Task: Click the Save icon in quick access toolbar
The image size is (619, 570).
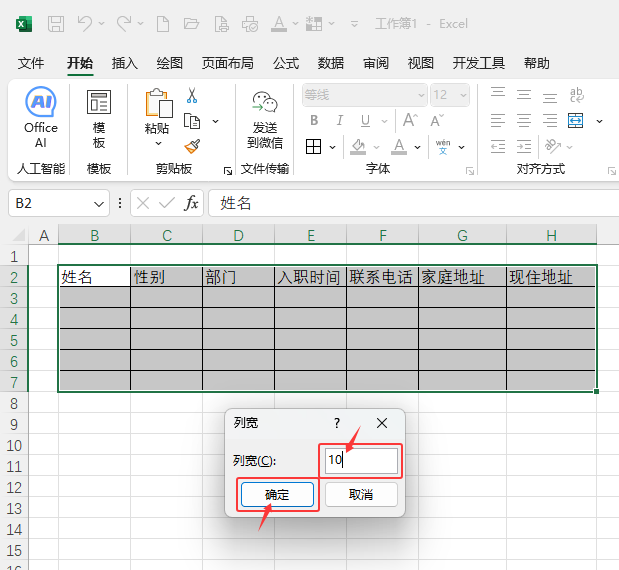Action: pos(56,24)
